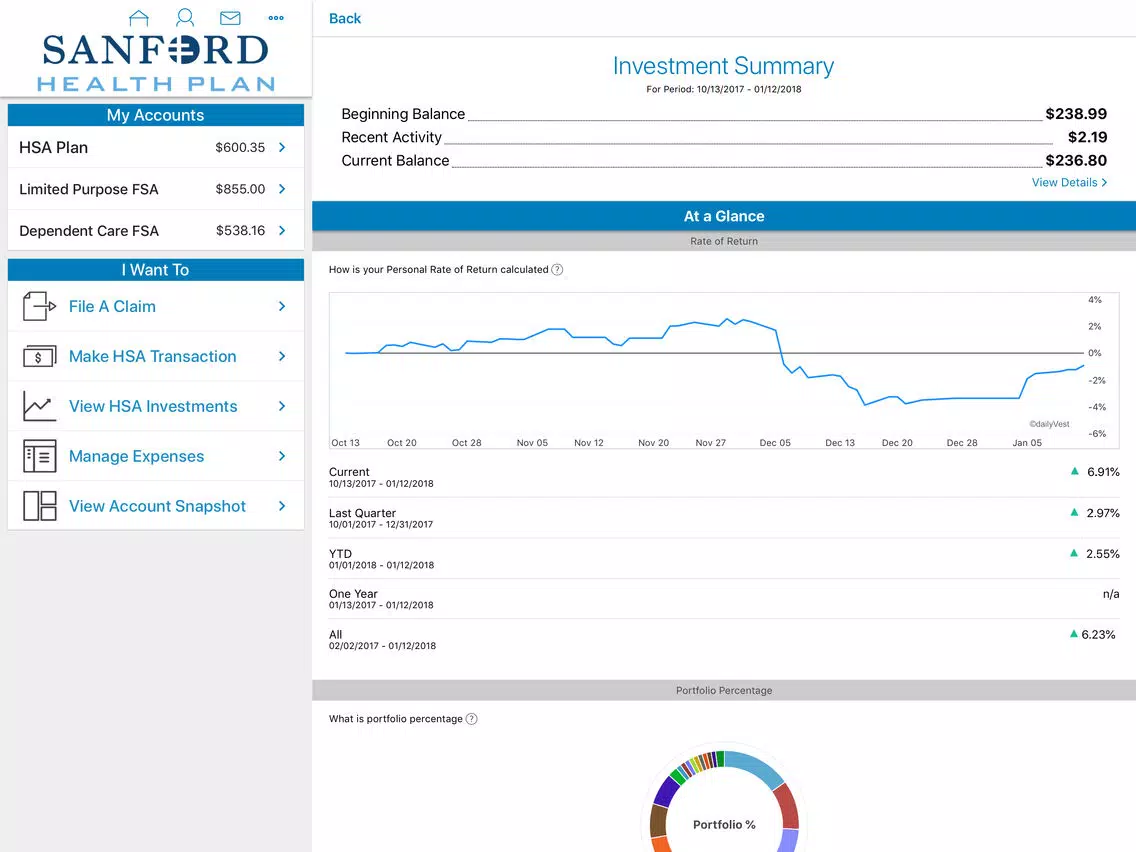Click help icon next to portfolio percentage

pyautogui.click(x=472, y=719)
